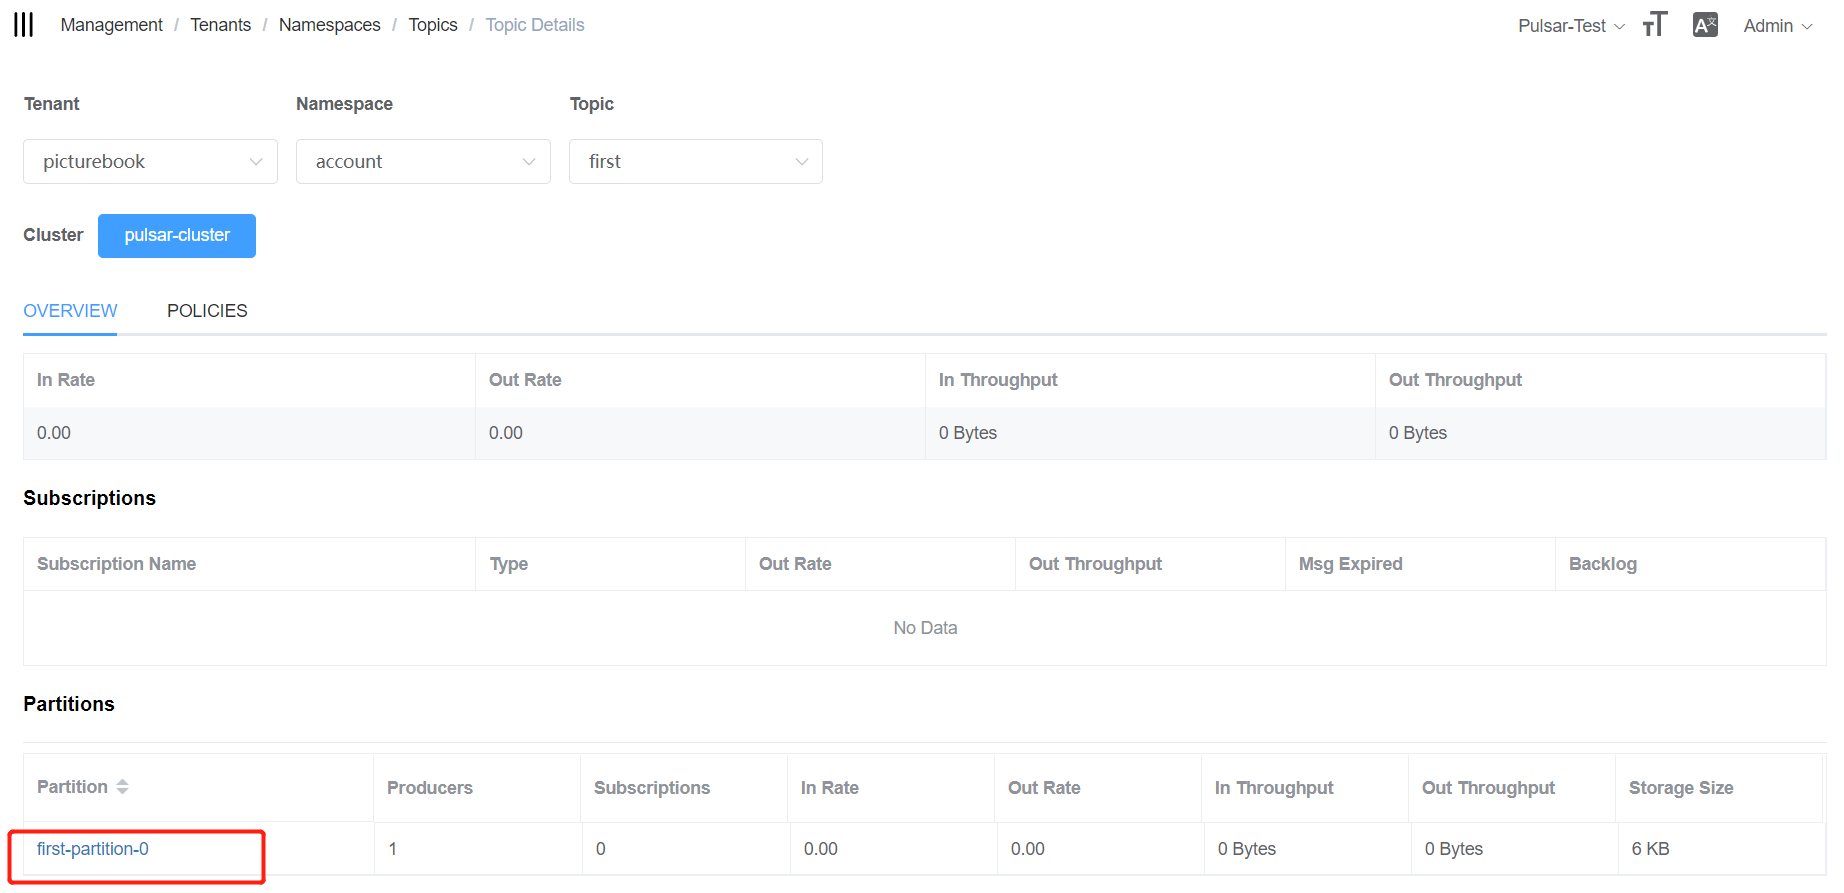Open the Topic first dropdown
The width and height of the screenshot is (1844, 893).
(696, 162)
